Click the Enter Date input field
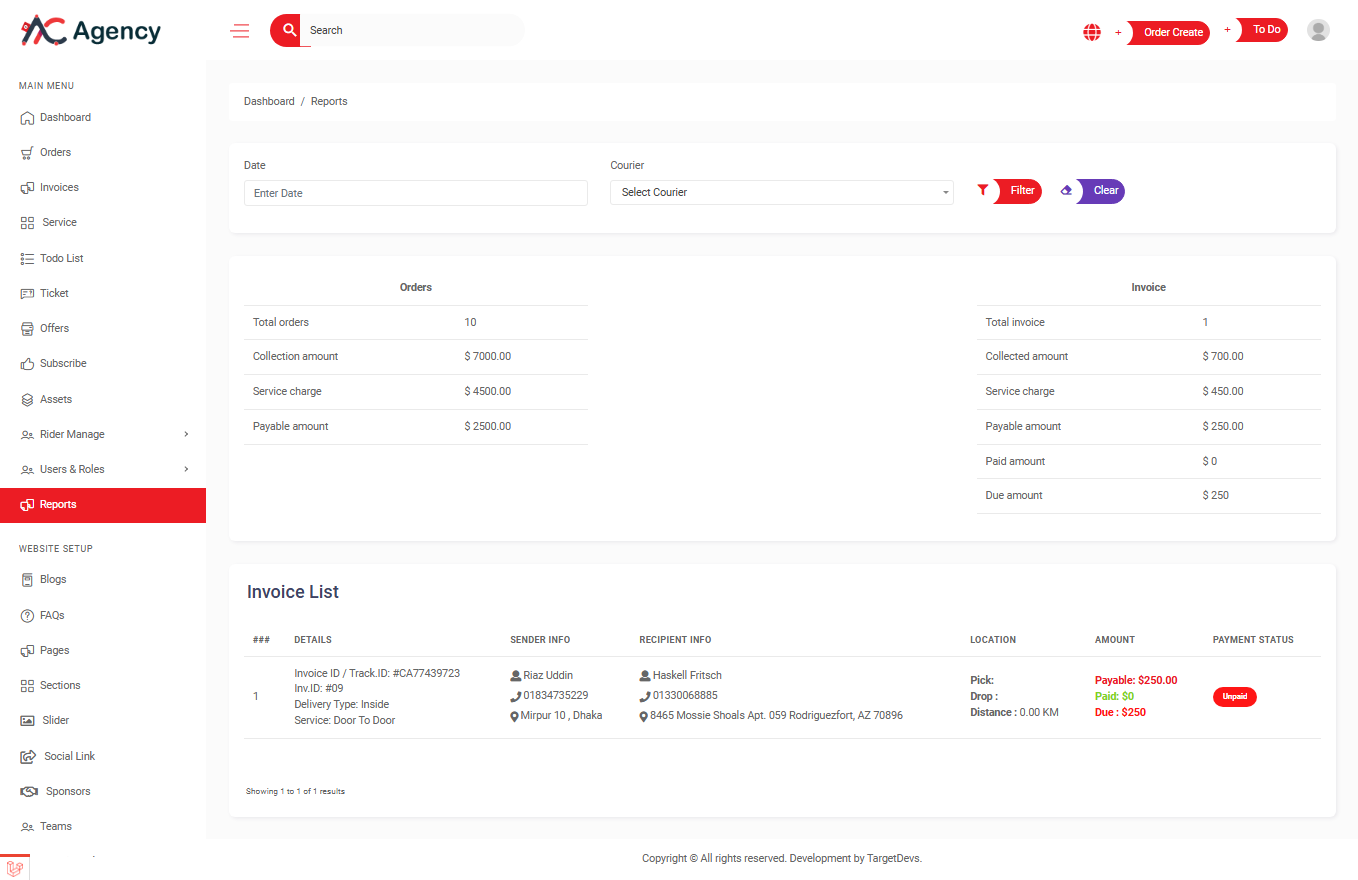Screen dimensions: 1358x880 [x=415, y=193]
